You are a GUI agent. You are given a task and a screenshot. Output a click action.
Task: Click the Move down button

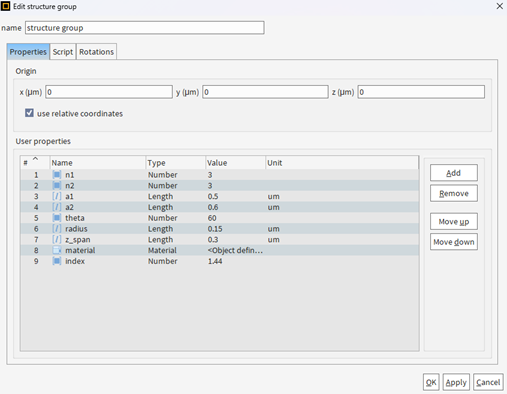[454, 242]
